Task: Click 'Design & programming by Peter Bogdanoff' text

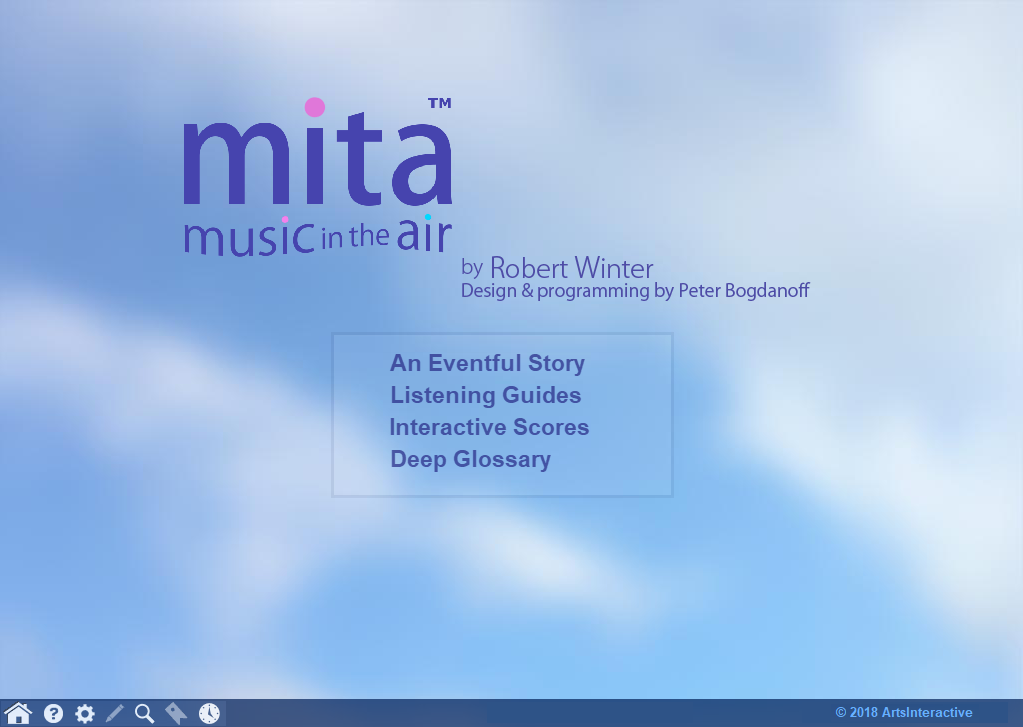Action: pyautogui.click(x=635, y=290)
